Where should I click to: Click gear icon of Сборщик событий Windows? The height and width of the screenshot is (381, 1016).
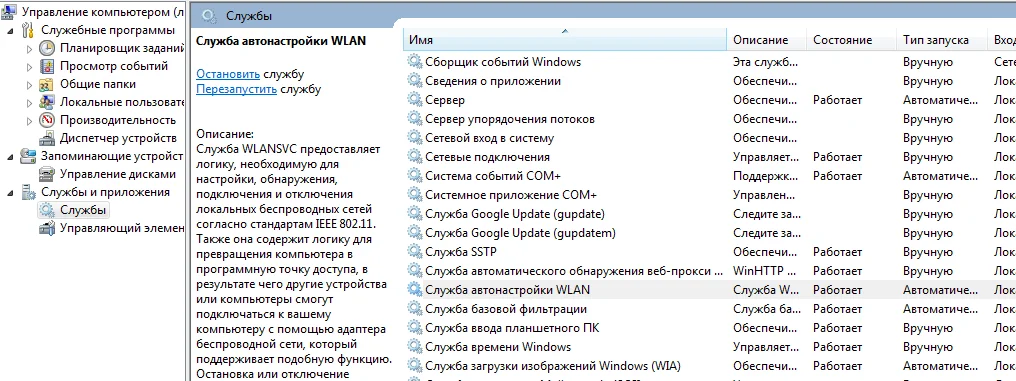tap(414, 62)
